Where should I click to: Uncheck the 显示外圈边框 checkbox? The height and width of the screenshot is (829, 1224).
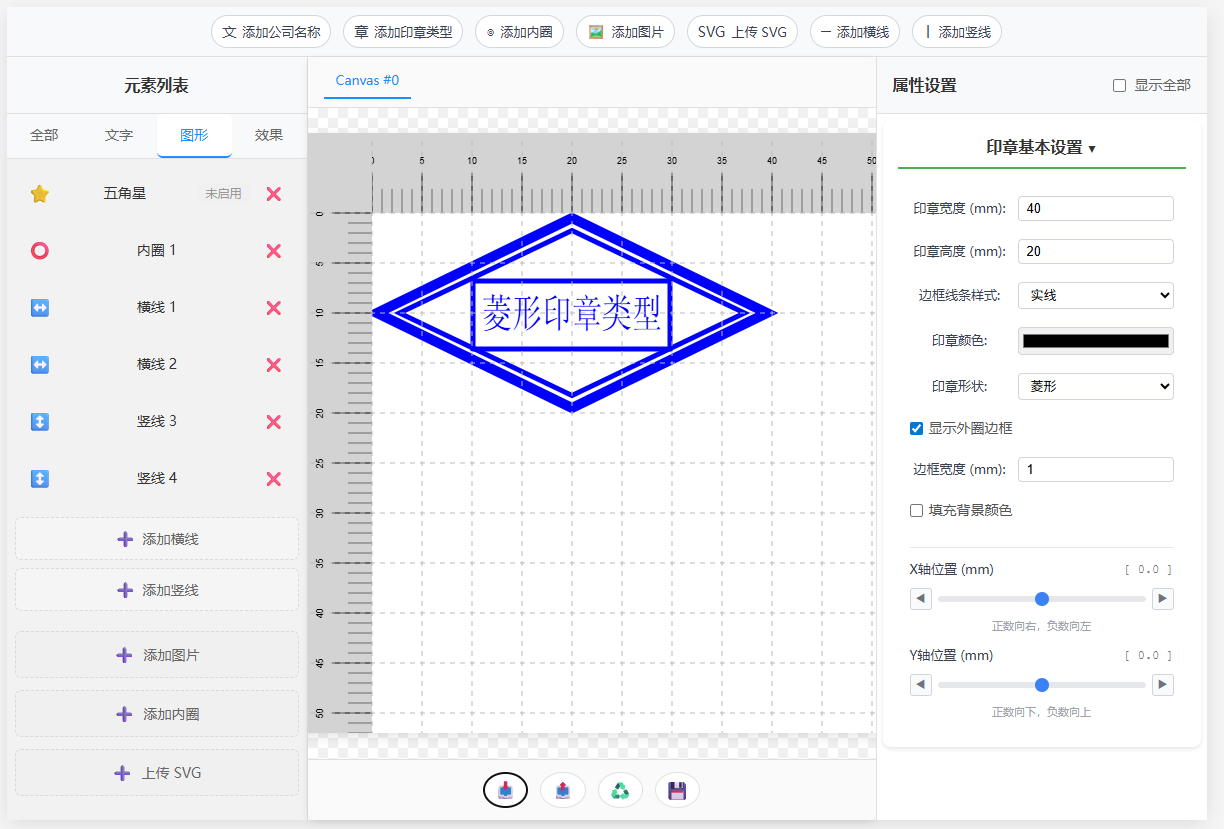tap(916, 428)
